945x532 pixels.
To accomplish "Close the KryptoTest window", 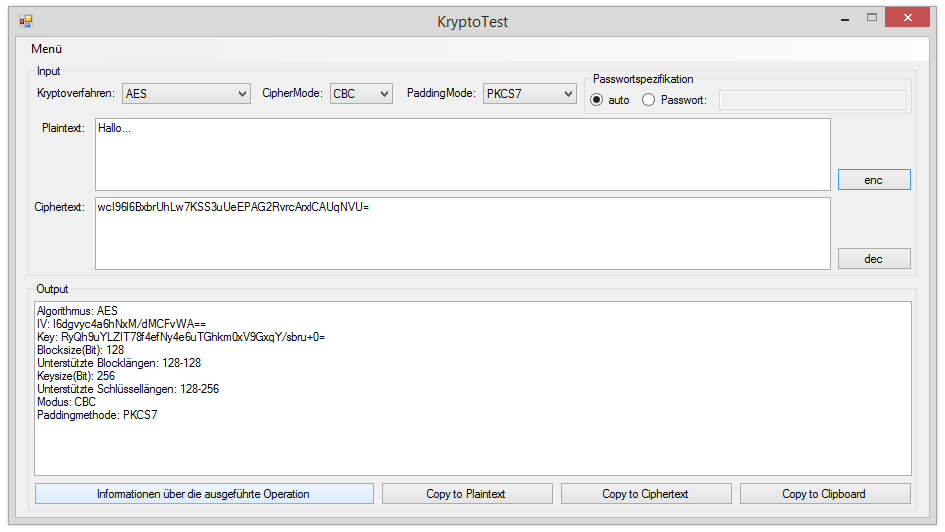I will [x=913, y=18].
